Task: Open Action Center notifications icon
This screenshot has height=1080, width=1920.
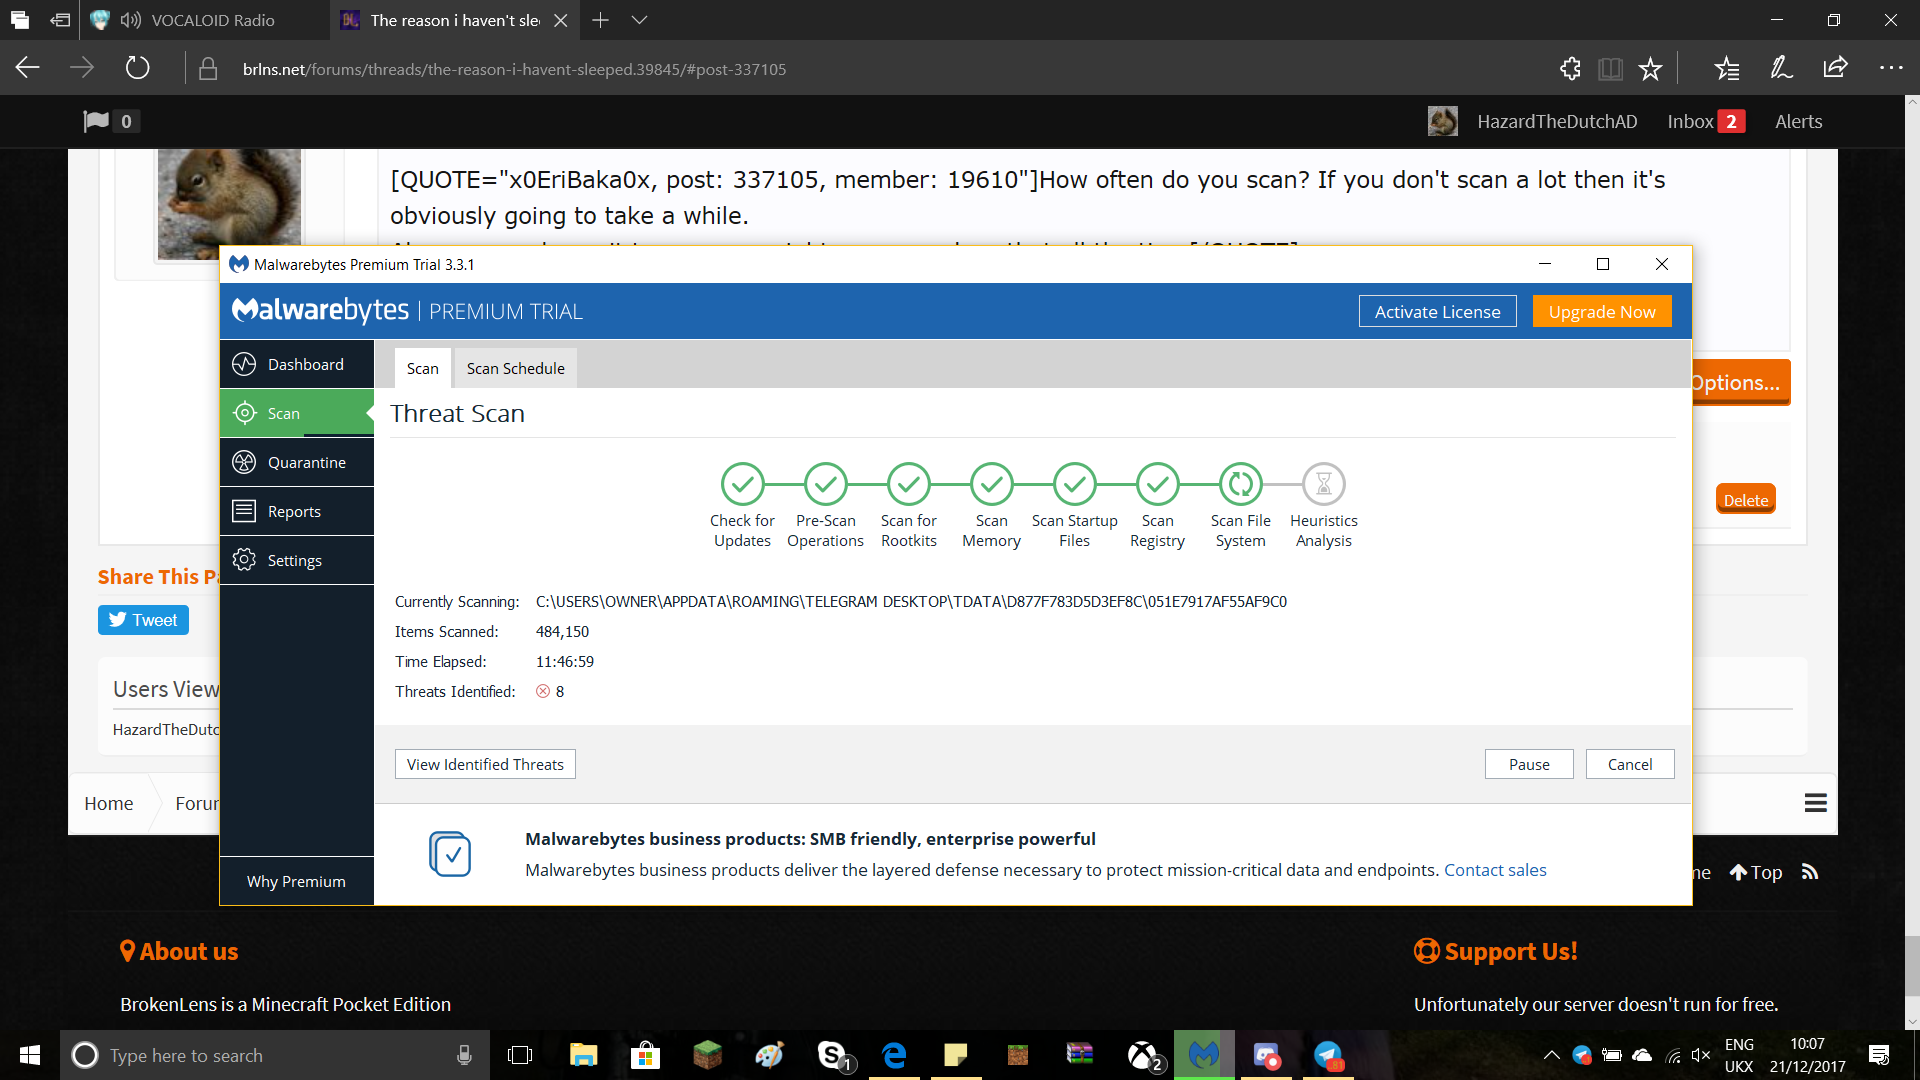Action: [x=1879, y=1055]
